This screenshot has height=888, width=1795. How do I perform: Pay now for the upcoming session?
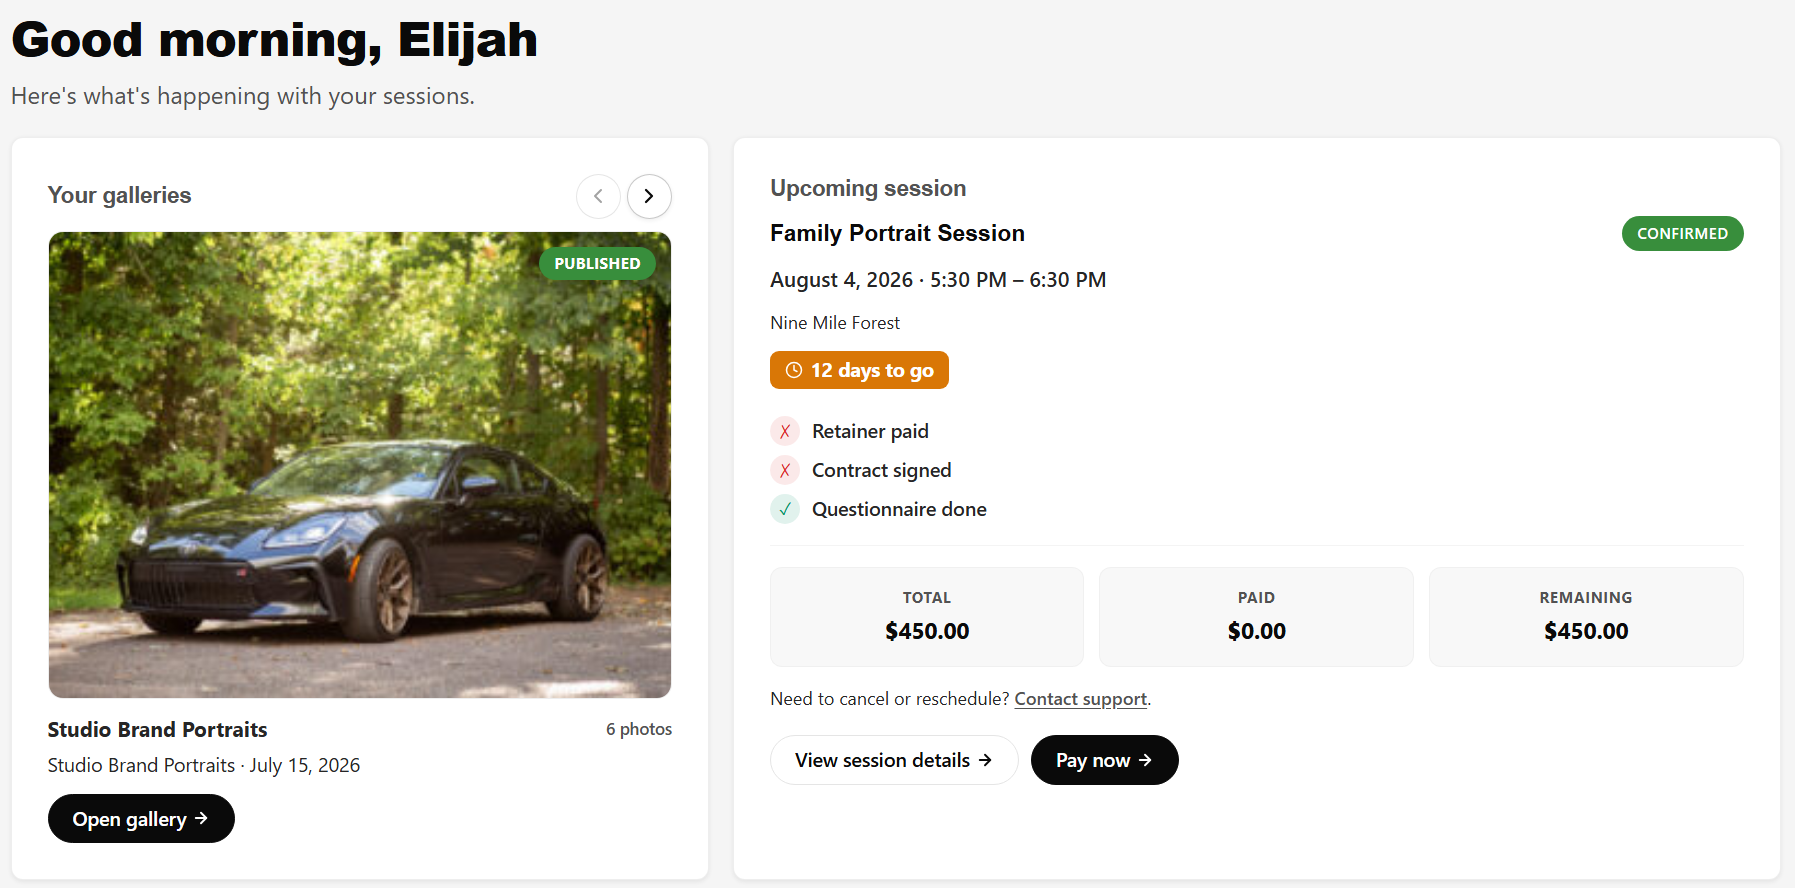pyautogui.click(x=1104, y=760)
